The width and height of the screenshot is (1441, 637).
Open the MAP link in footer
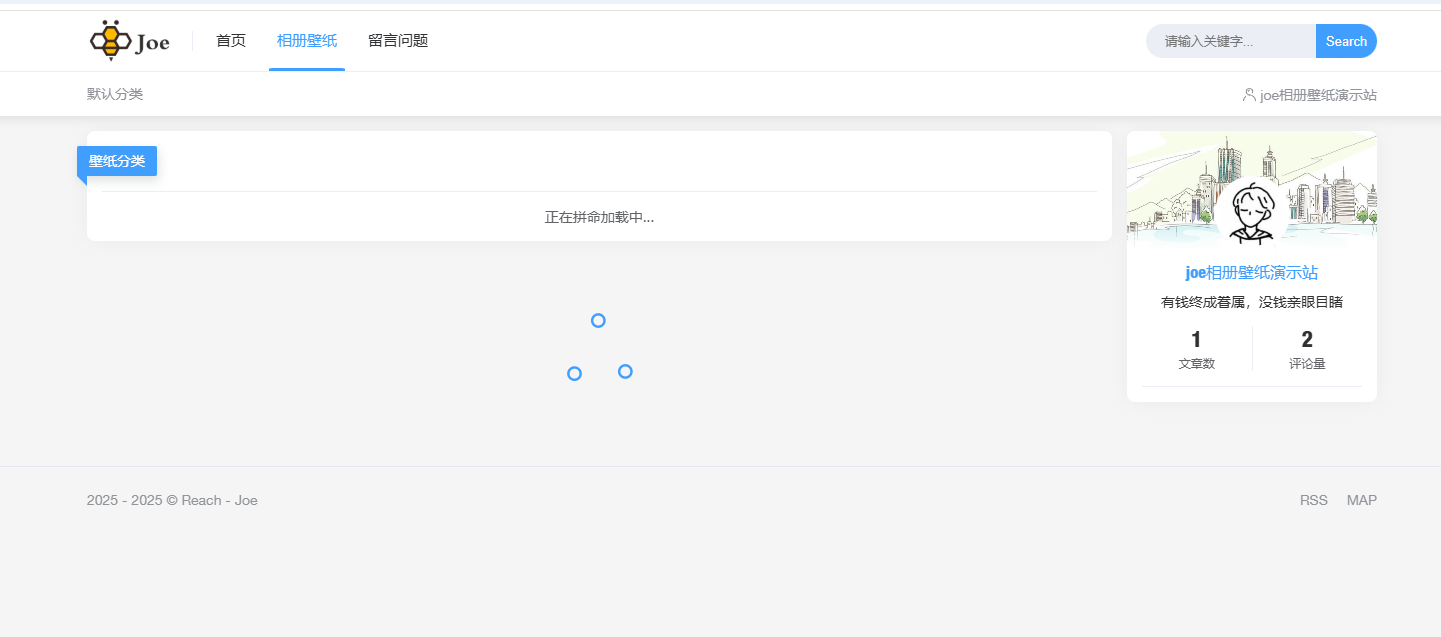coord(1361,500)
